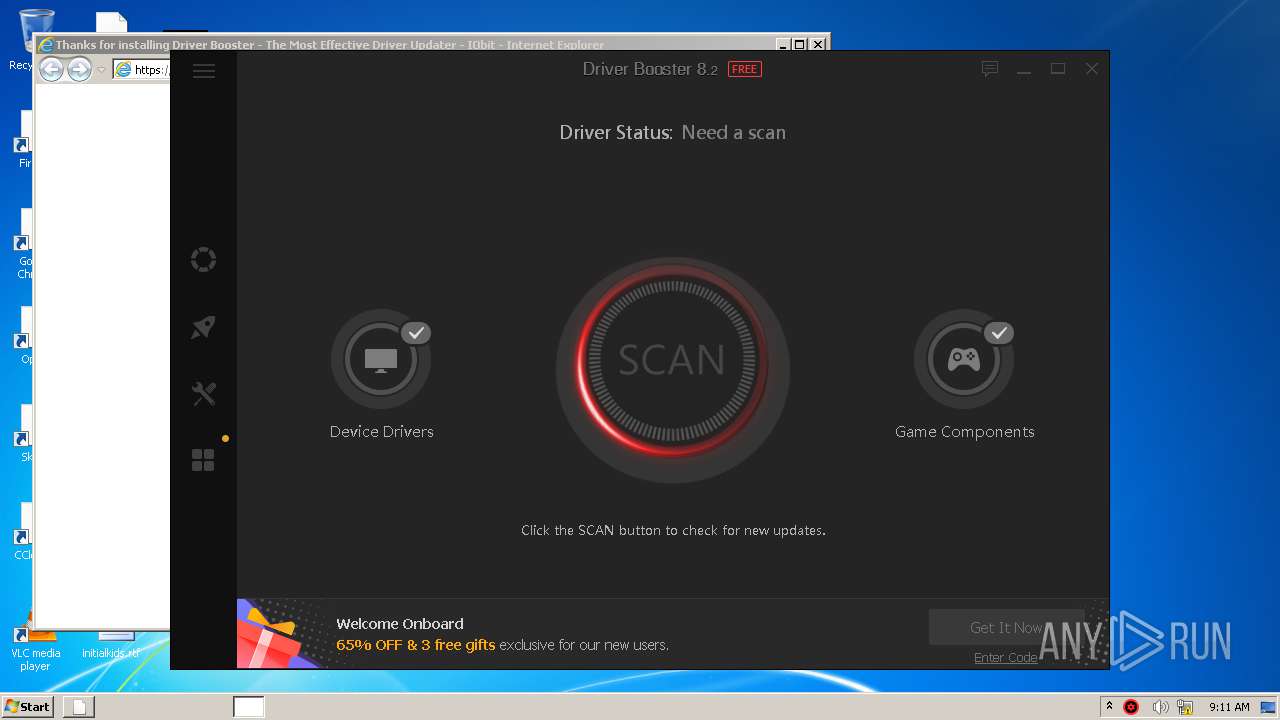This screenshot has height=720, width=1280.
Task: Minimize the Driver Booster window
Action: [x=1024, y=69]
